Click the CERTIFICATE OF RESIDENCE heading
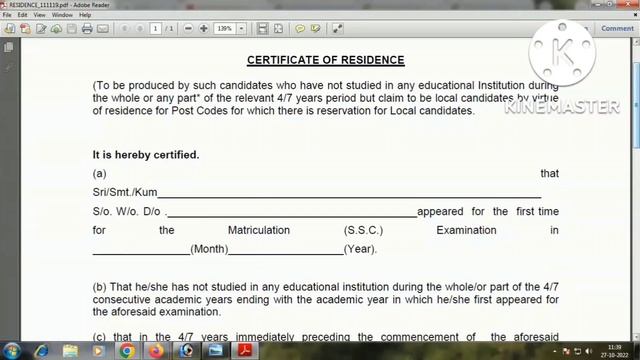Image resolution: width=640 pixels, height=360 pixels. [x=326, y=60]
